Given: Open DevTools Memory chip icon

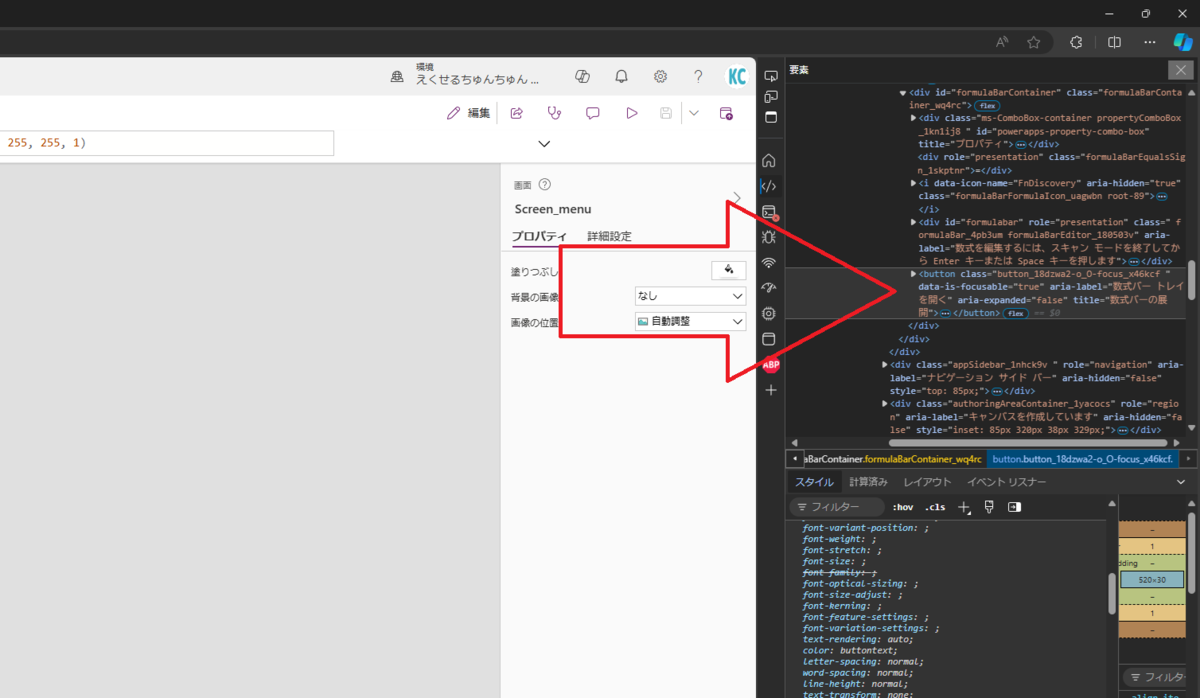Looking at the screenshot, I should click(769, 313).
